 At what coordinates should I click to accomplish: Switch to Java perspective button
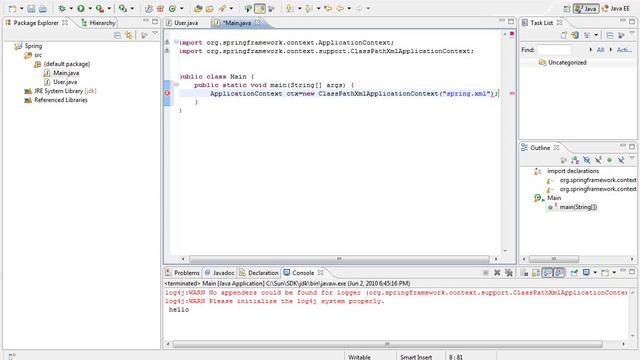586,9
